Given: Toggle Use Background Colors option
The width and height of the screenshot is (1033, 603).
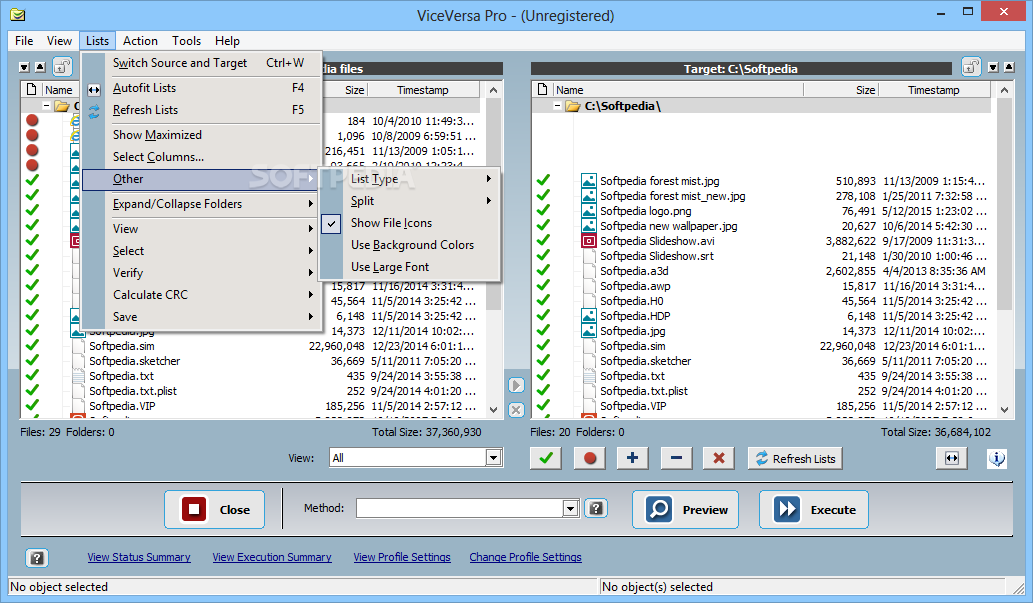Looking at the screenshot, I should [x=410, y=244].
